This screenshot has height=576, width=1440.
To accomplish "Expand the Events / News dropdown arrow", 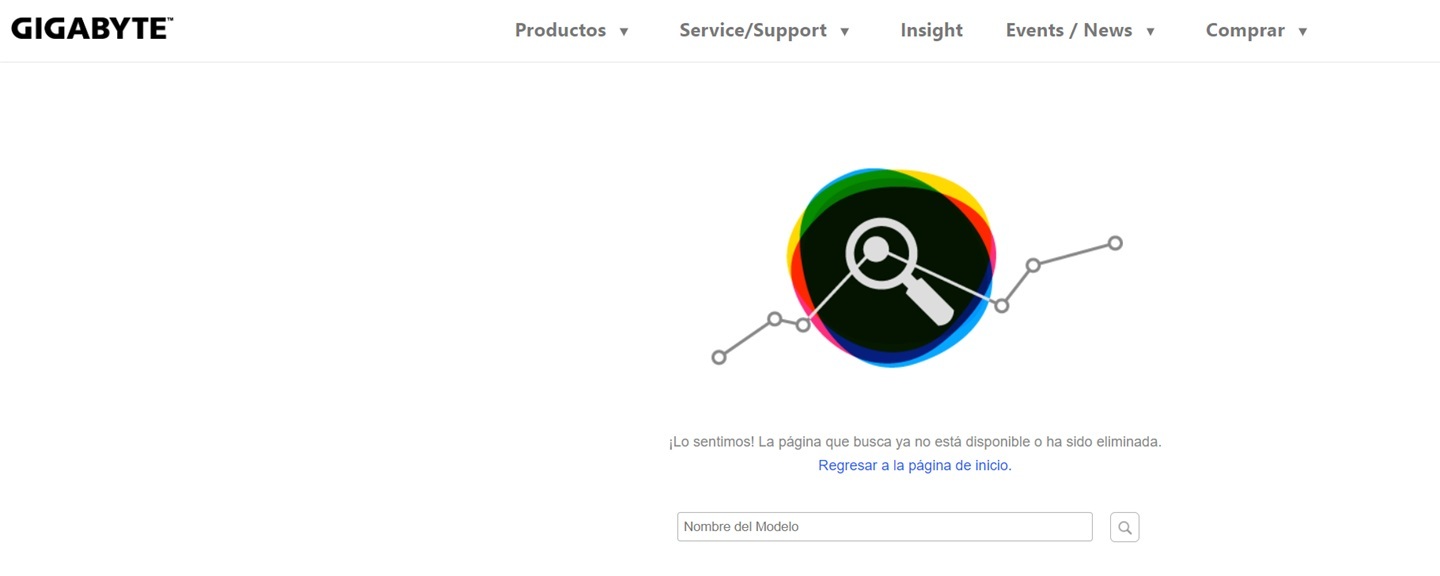I will (1150, 31).
